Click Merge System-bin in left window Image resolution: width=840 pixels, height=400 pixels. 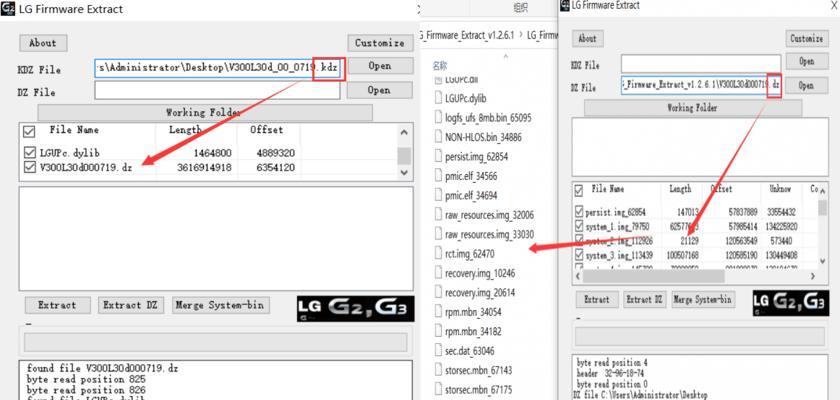point(221,305)
